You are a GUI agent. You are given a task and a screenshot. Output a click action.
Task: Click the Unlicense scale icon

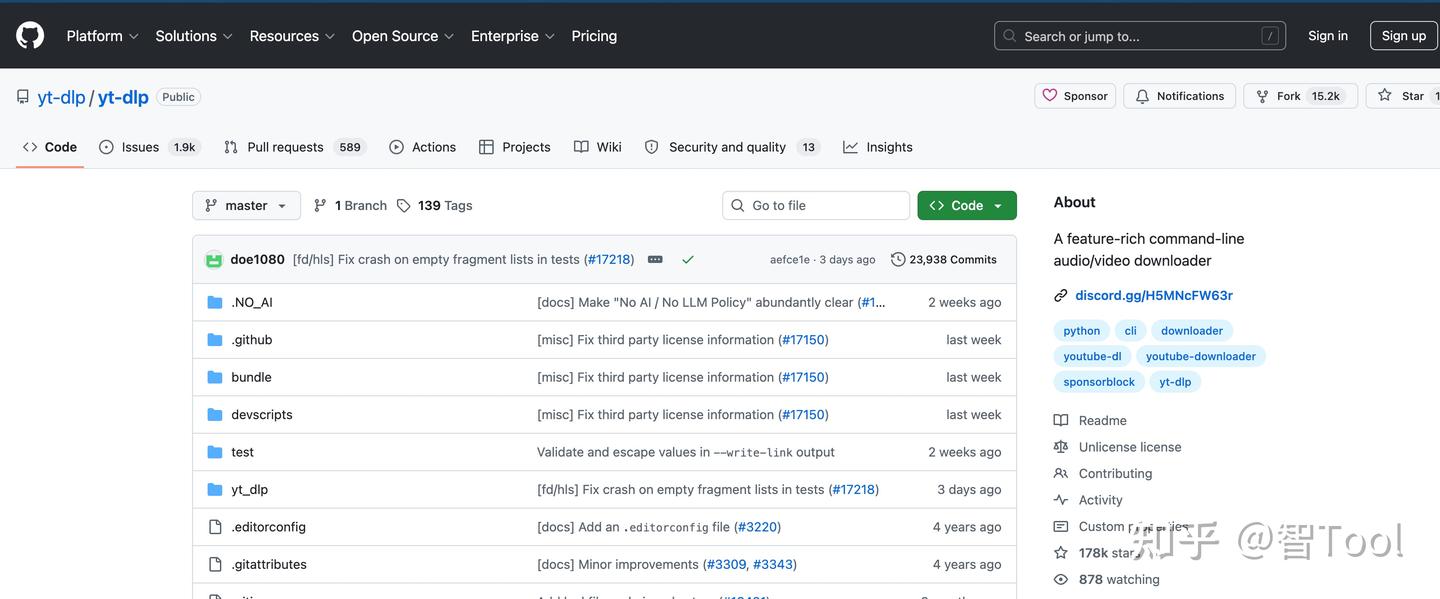click(x=1061, y=447)
